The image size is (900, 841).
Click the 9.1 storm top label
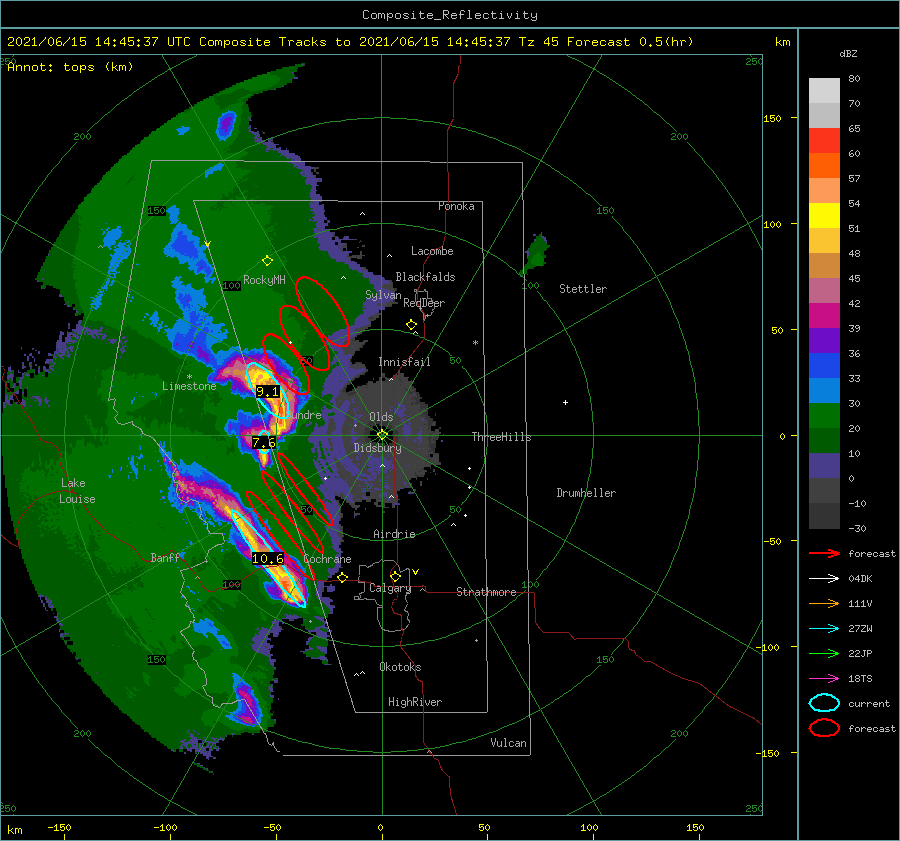[x=267, y=392]
